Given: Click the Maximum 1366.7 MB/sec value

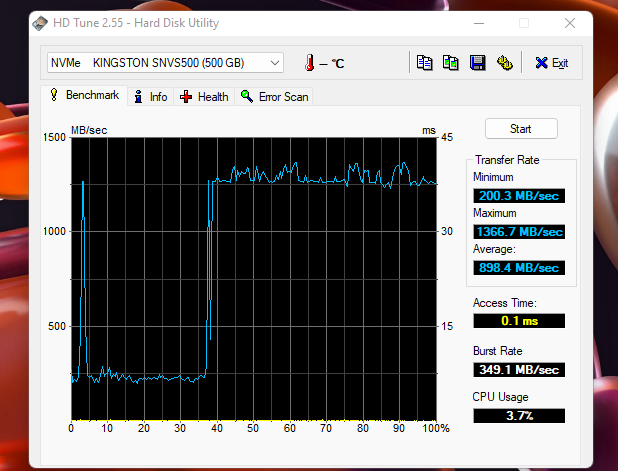Looking at the screenshot, I should [519, 231].
